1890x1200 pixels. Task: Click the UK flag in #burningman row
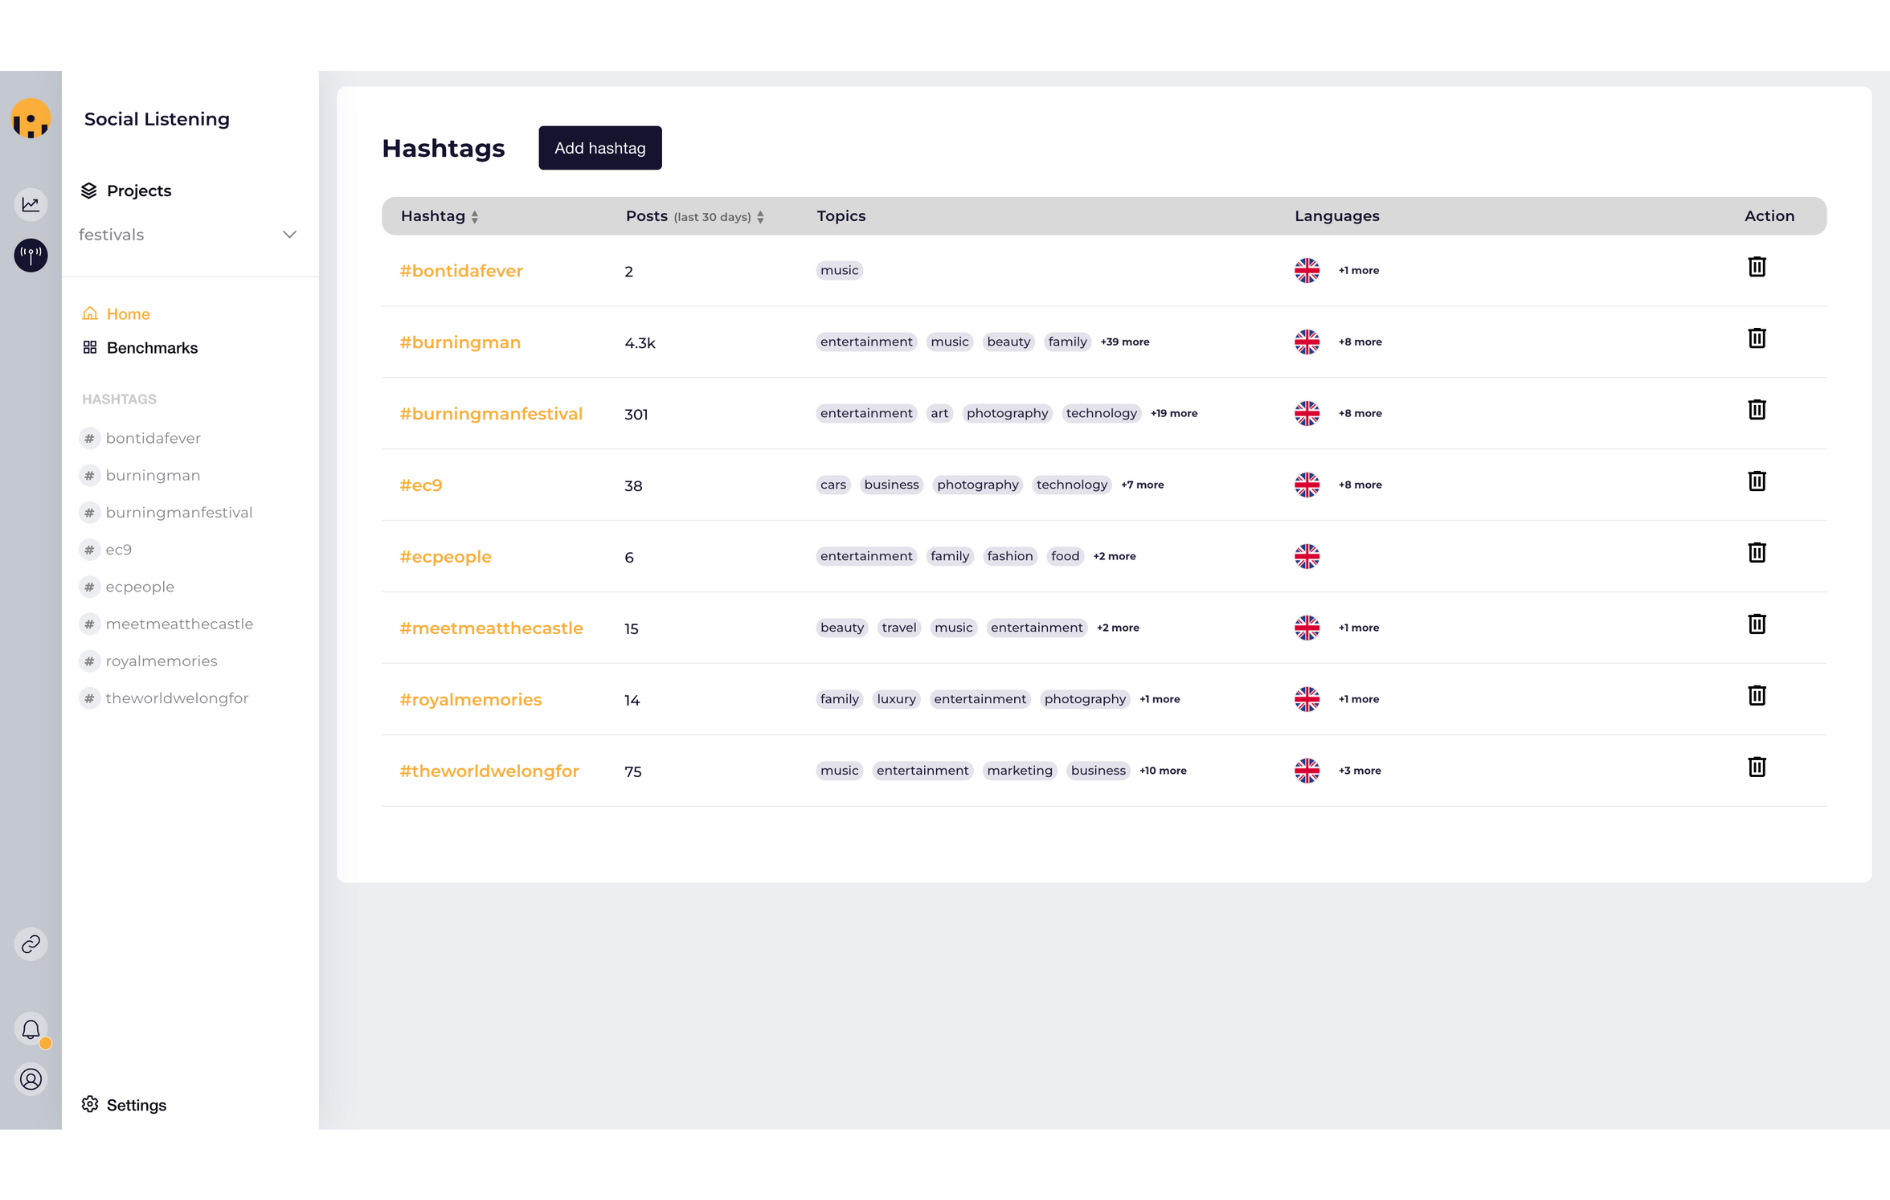1307,342
